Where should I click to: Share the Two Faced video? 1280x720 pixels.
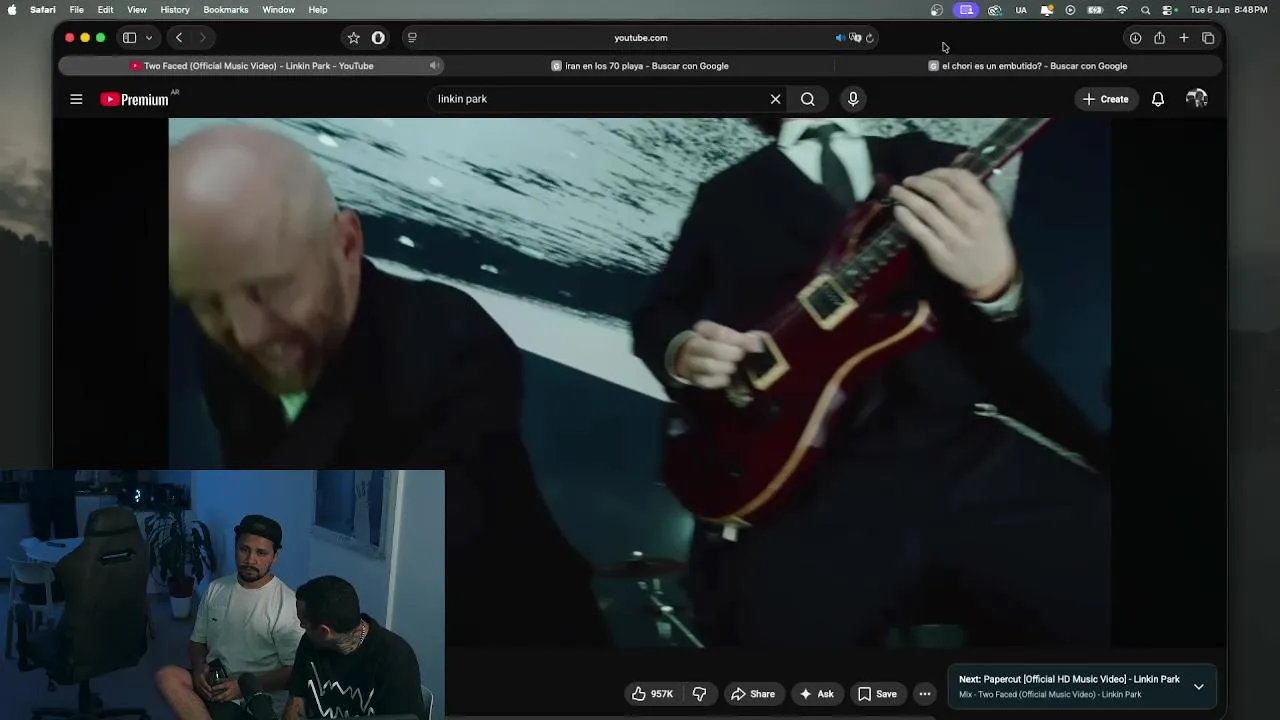(x=753, y=694)
